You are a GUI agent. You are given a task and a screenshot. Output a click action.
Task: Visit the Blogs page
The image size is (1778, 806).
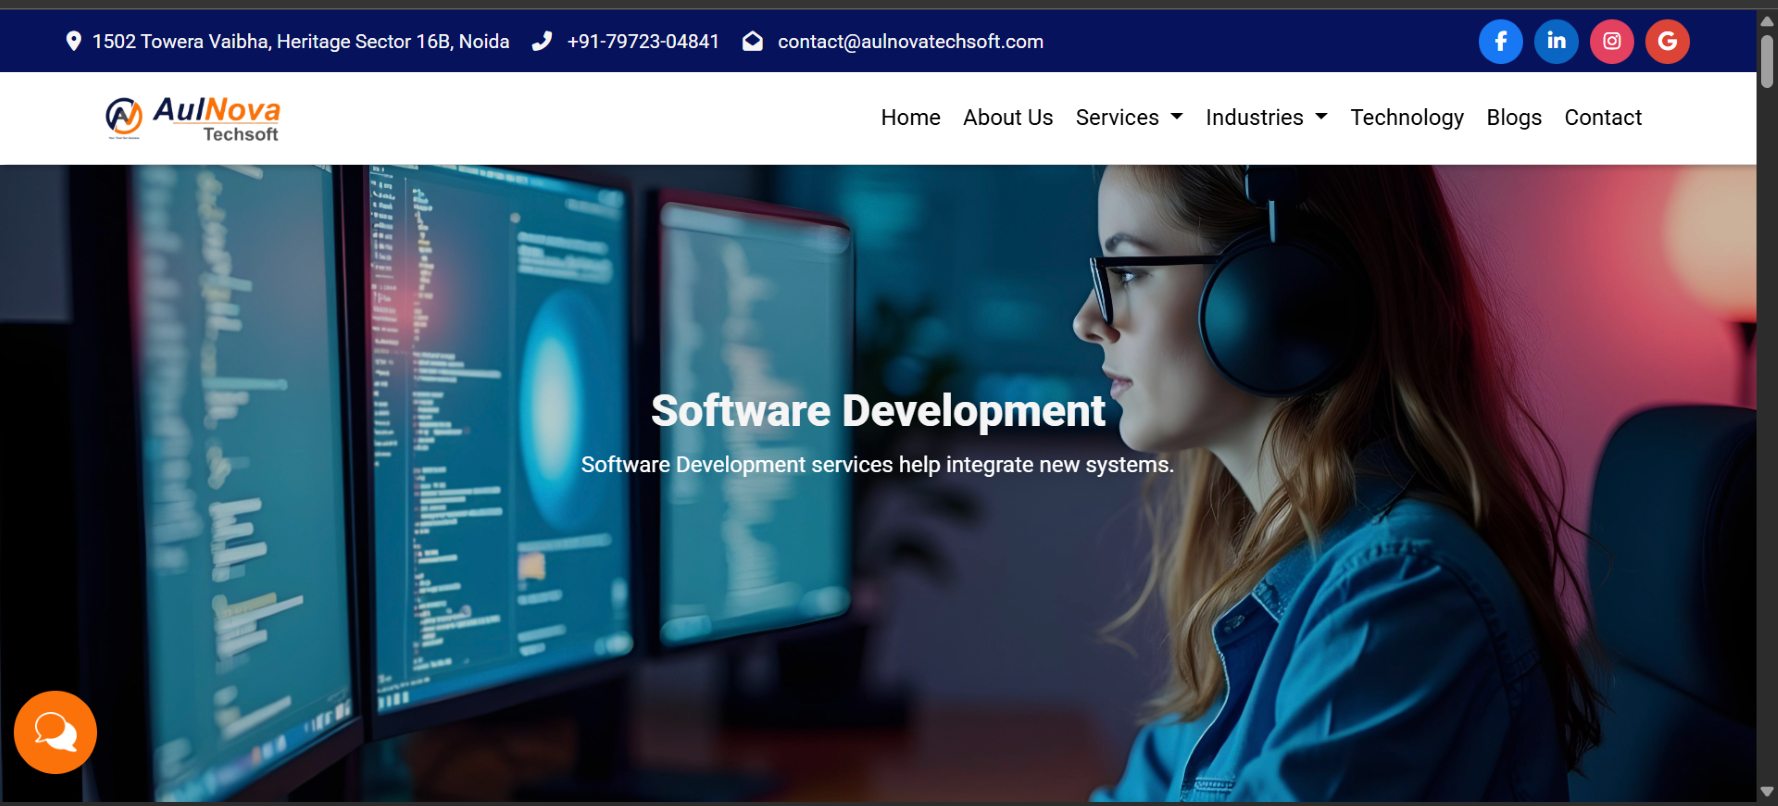tap(1514, 118)
